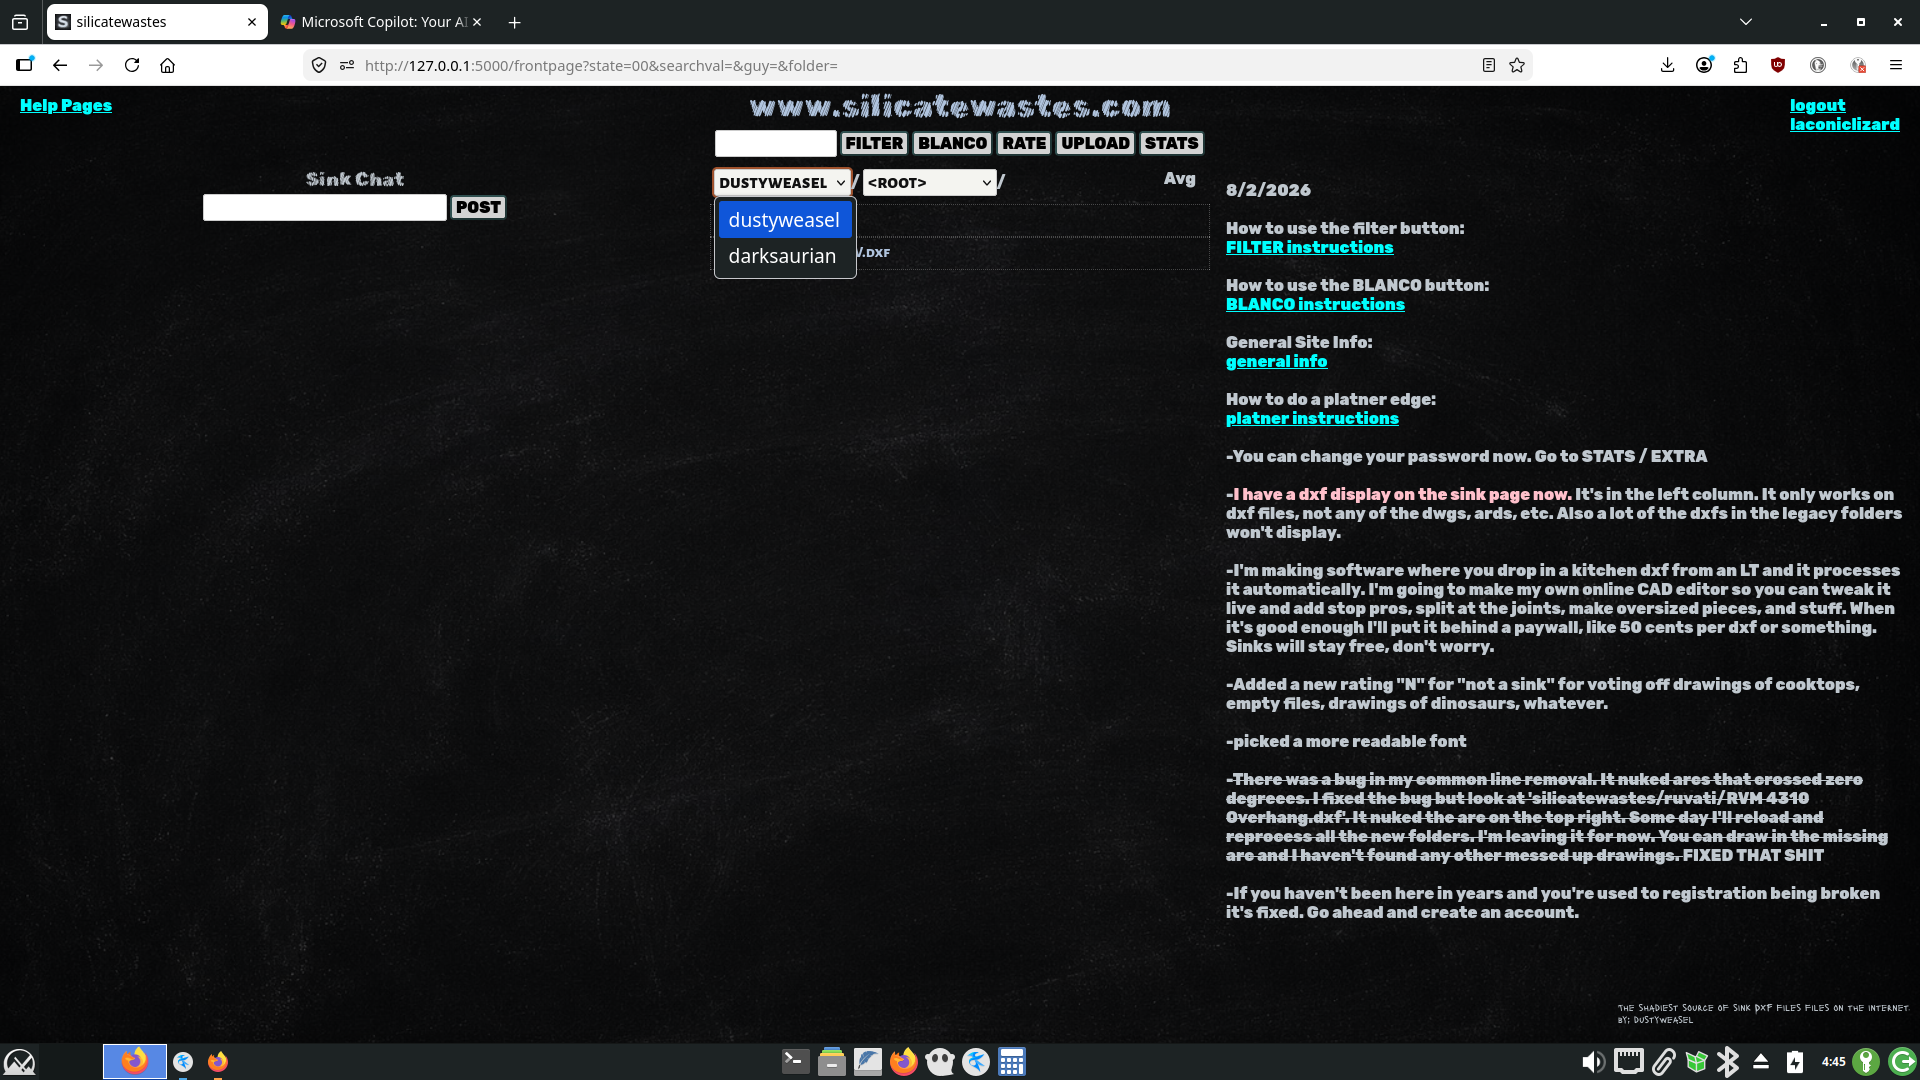Open the STATS page
The width and height of the screenshot is (1920, 1080).
click(x=1171, y=143)
